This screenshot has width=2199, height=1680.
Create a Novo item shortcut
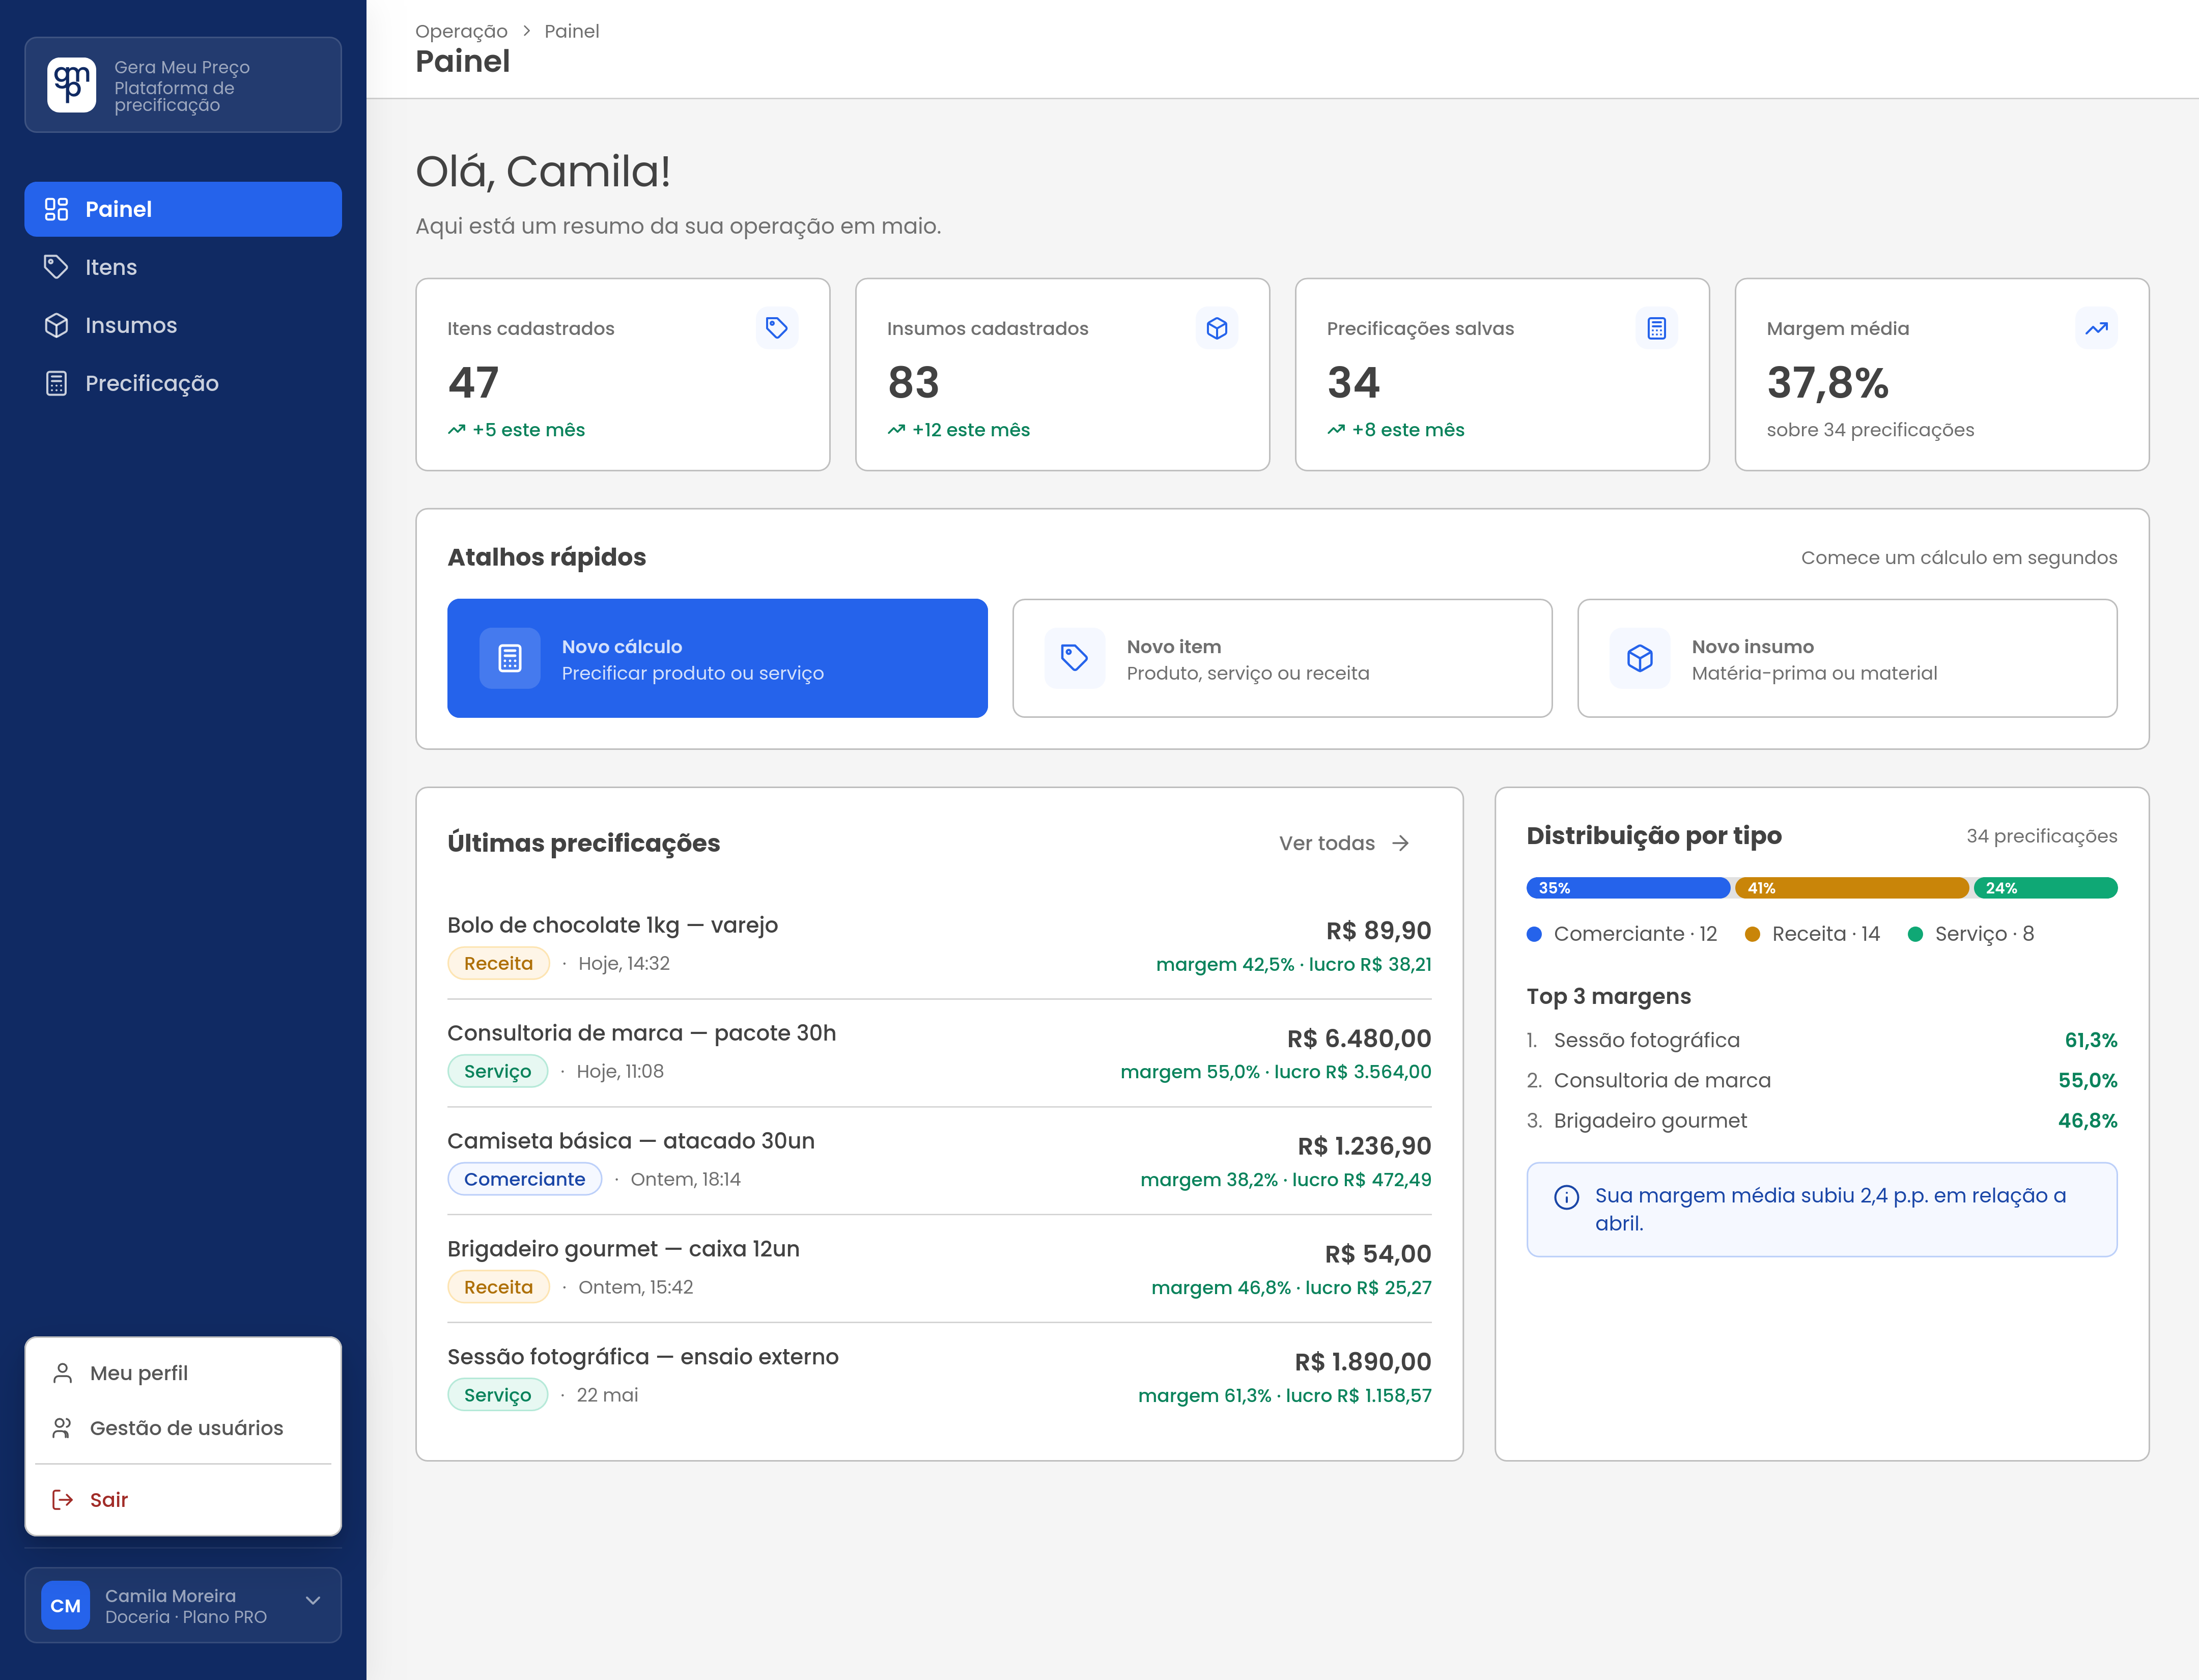click(1282, 658)
